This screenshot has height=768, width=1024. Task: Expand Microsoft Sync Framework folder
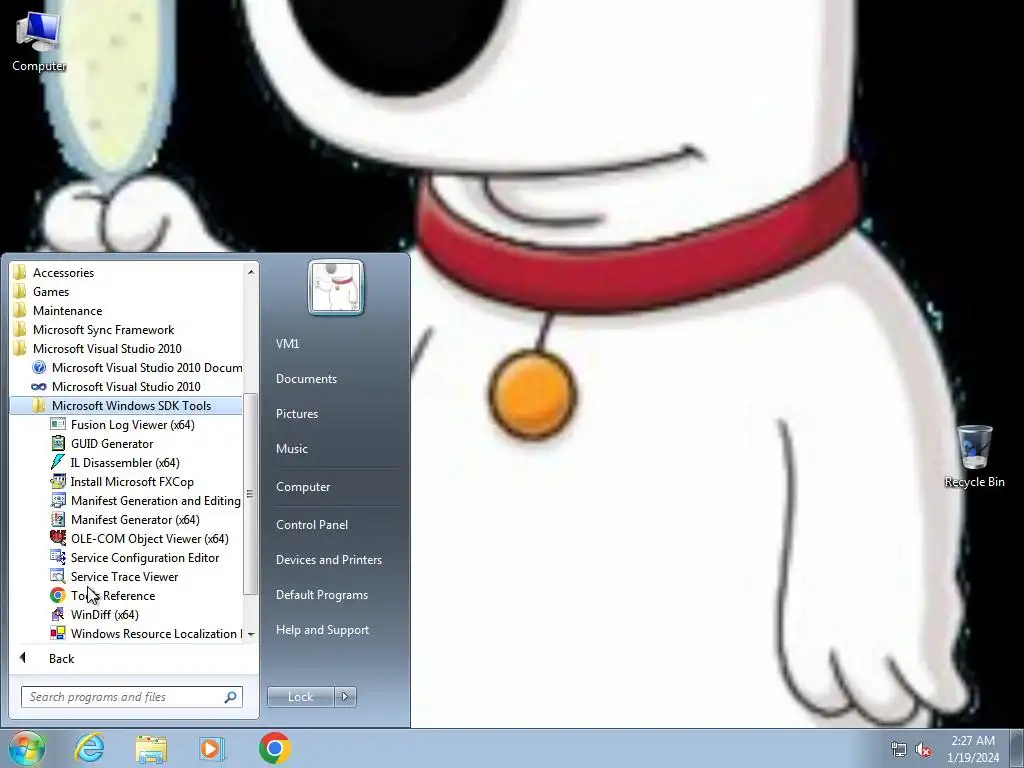click(x=126, y=330)
